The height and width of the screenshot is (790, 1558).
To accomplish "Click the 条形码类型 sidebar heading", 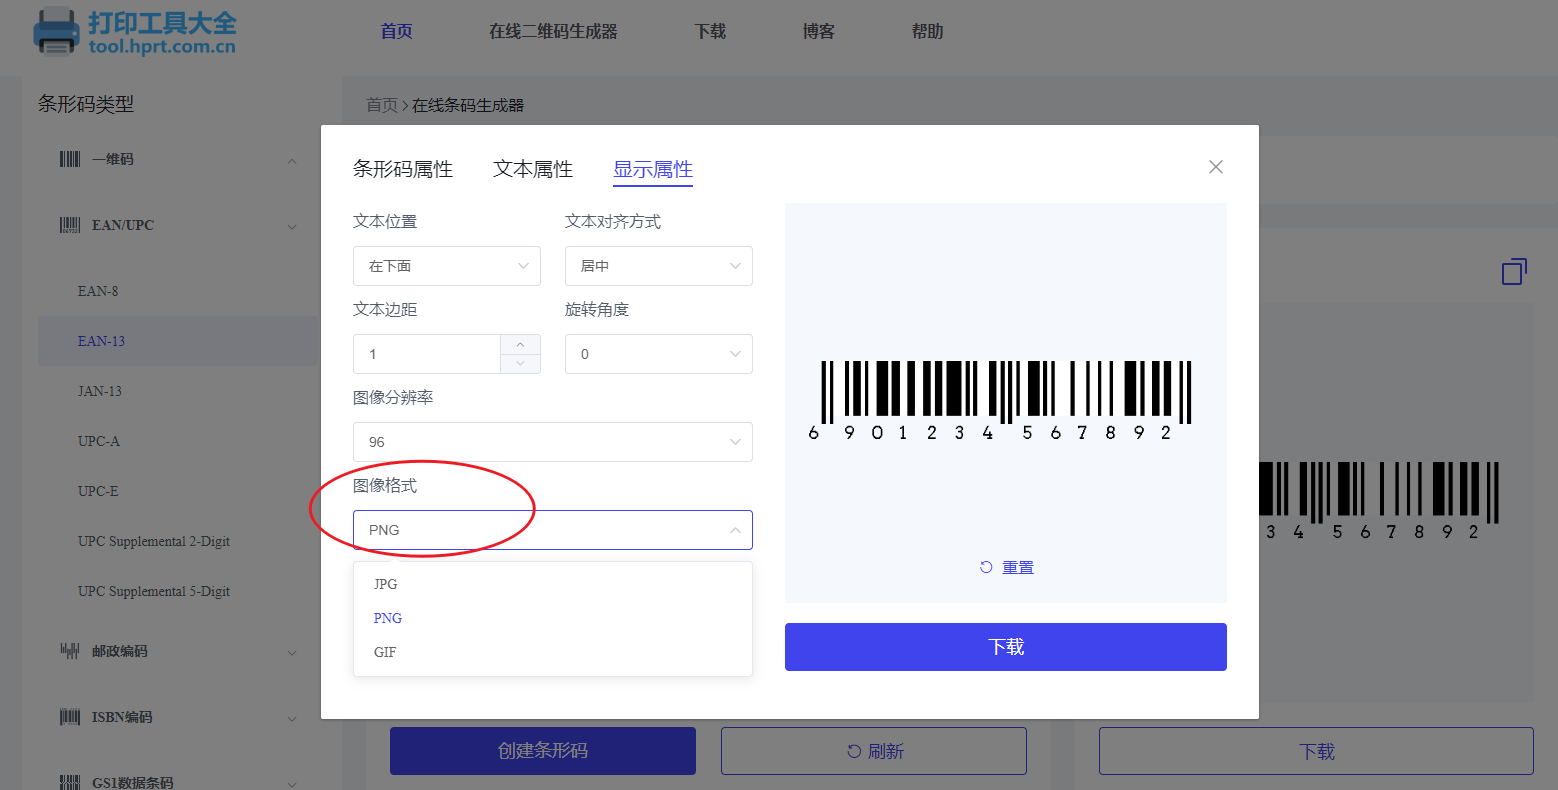I will click(x=86, y=104).
